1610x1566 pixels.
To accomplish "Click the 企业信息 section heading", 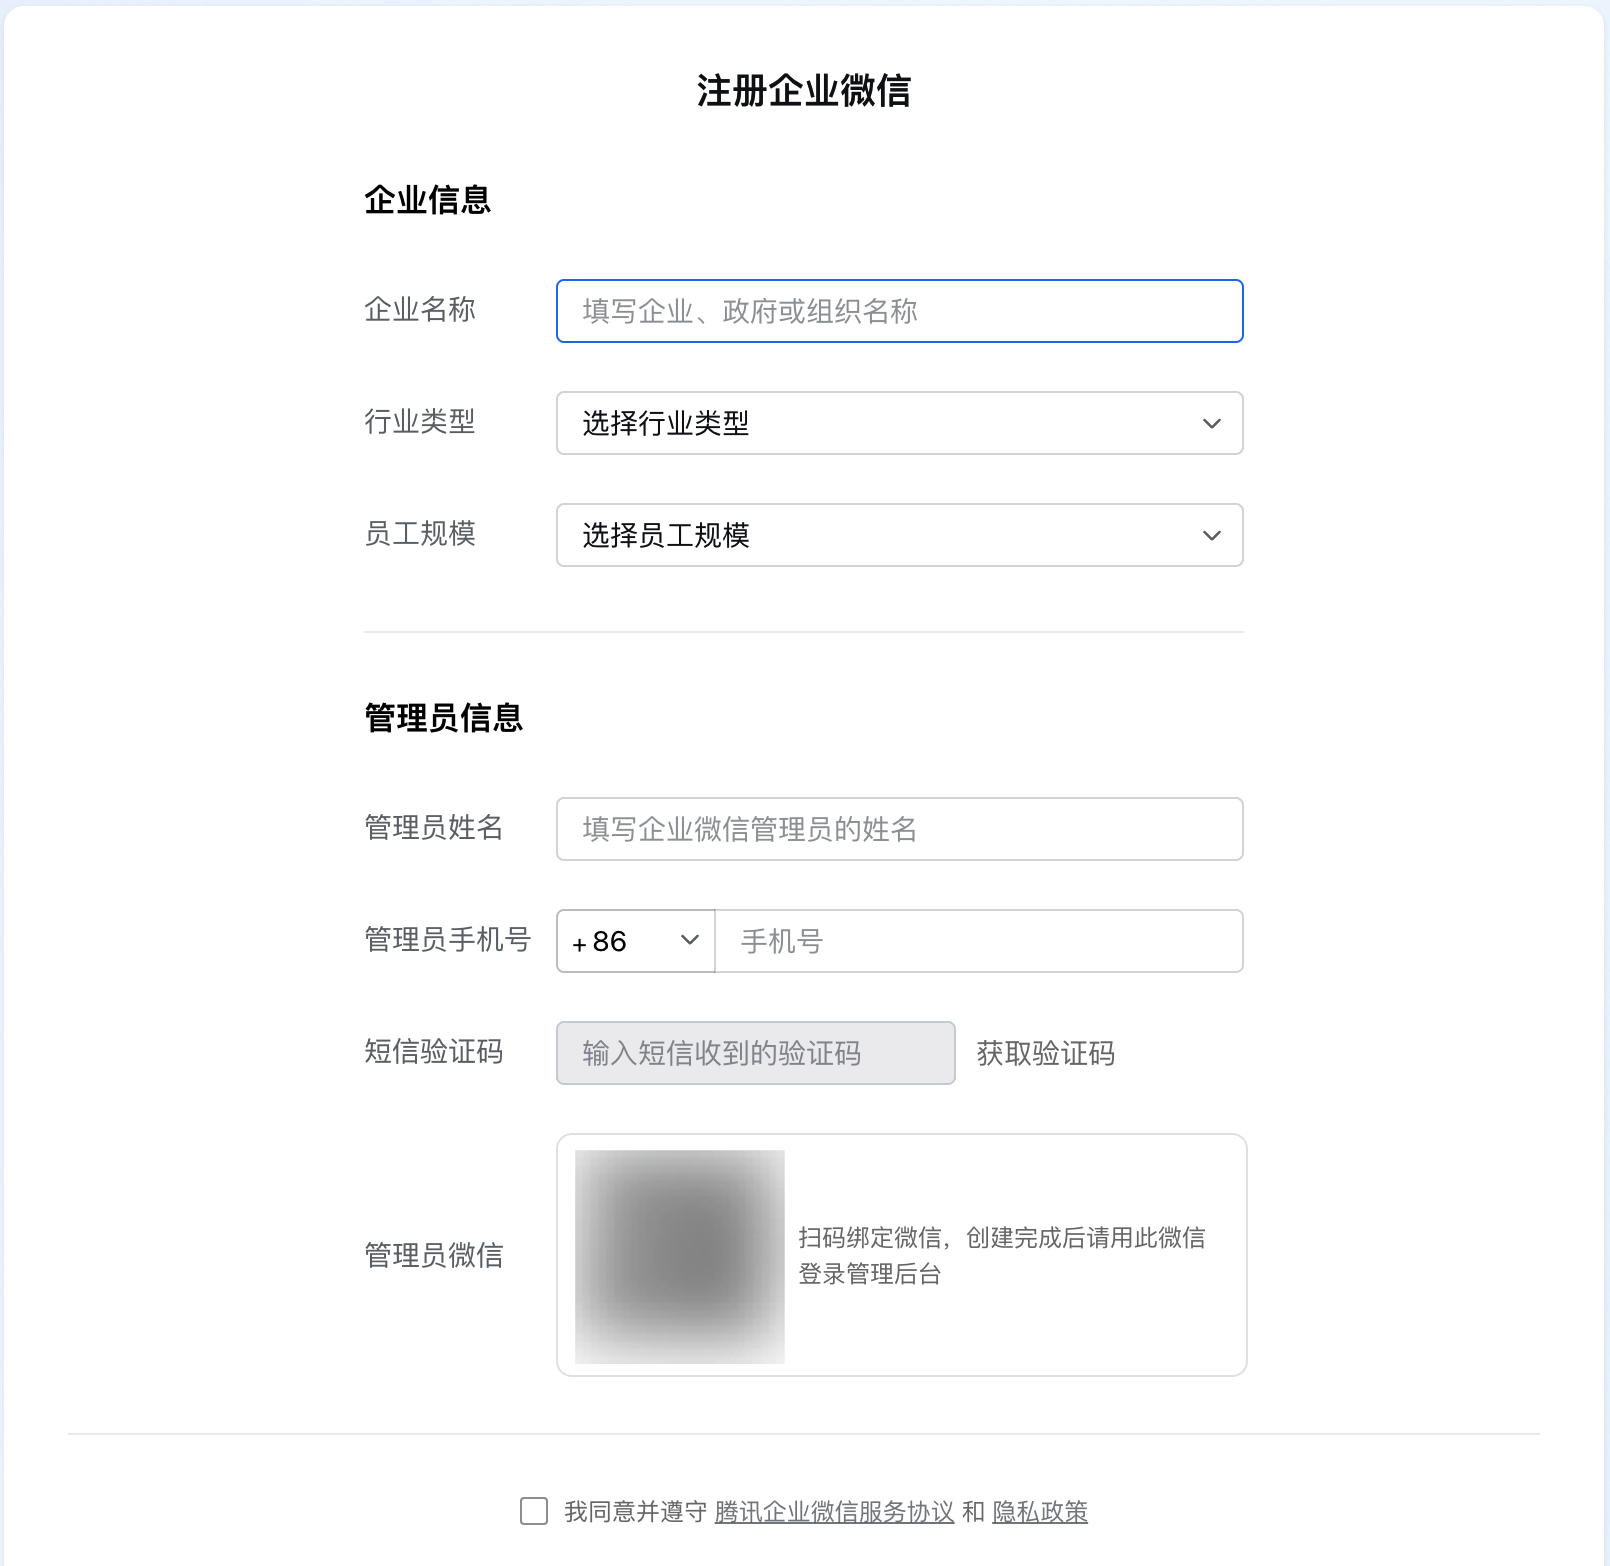I will point(428,200).
